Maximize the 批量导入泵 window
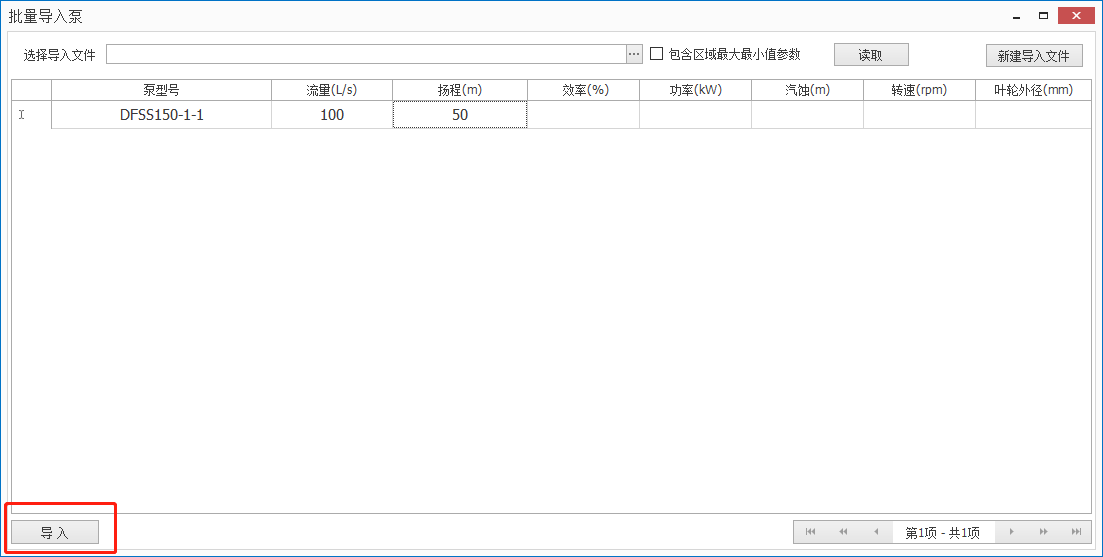 1044,15
